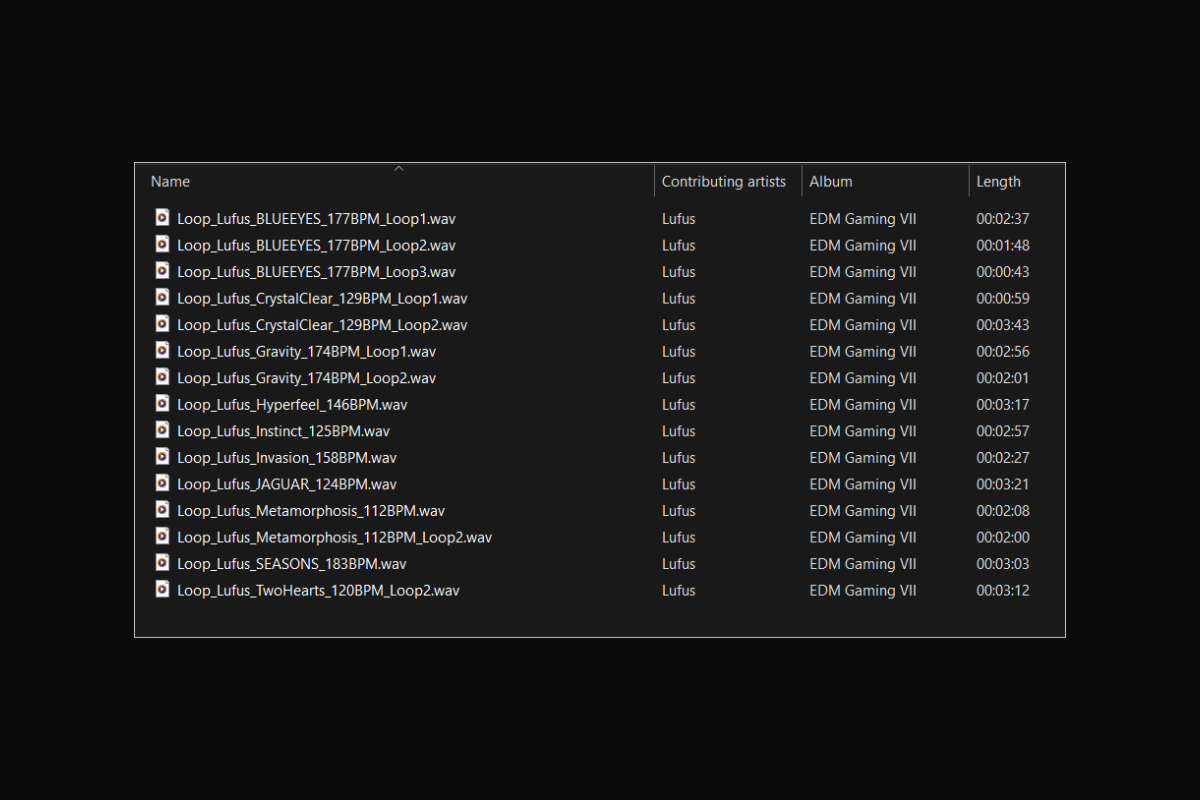1200x800 pixels.
Task: Select Loop_Lufus_Metamorphosis_112BPM_Loop2.wav file name
Action: 334,537
